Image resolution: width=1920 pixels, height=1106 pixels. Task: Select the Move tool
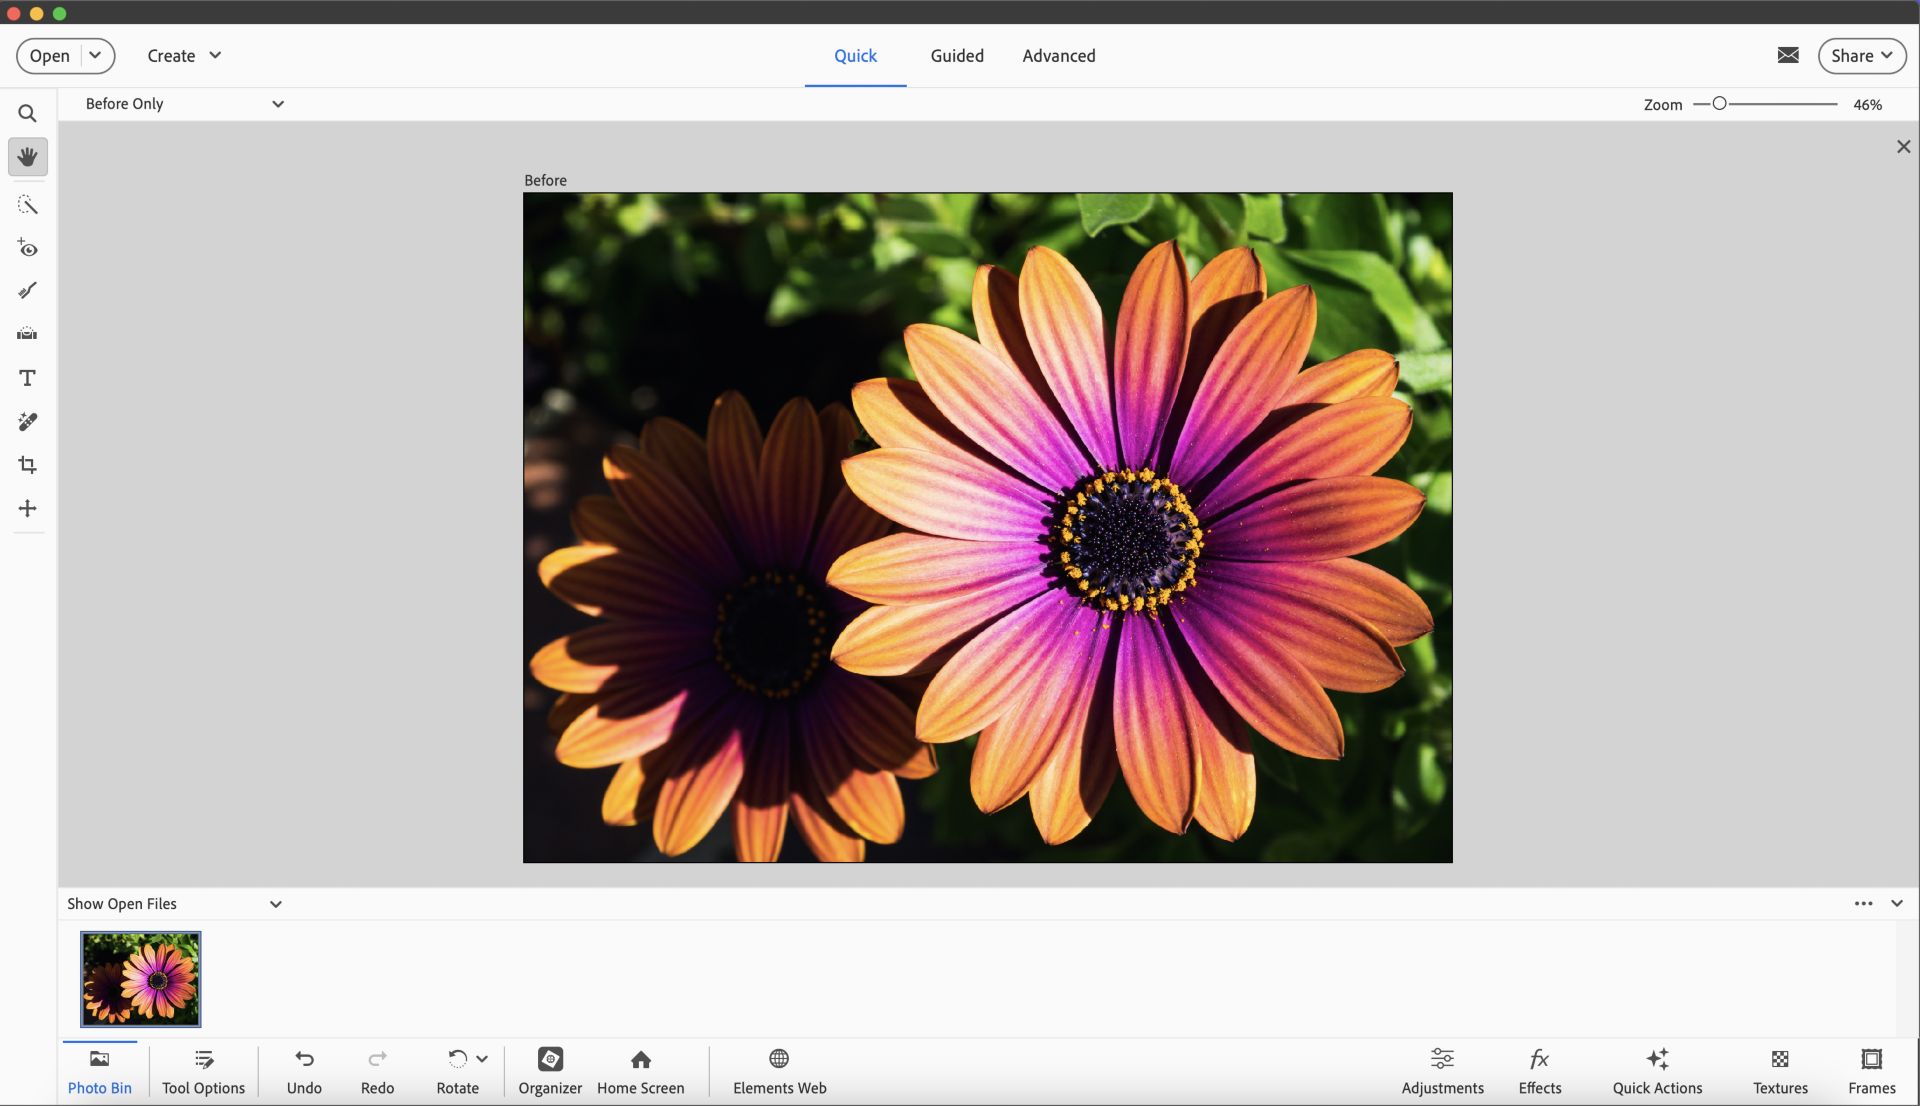coord(27,508)
